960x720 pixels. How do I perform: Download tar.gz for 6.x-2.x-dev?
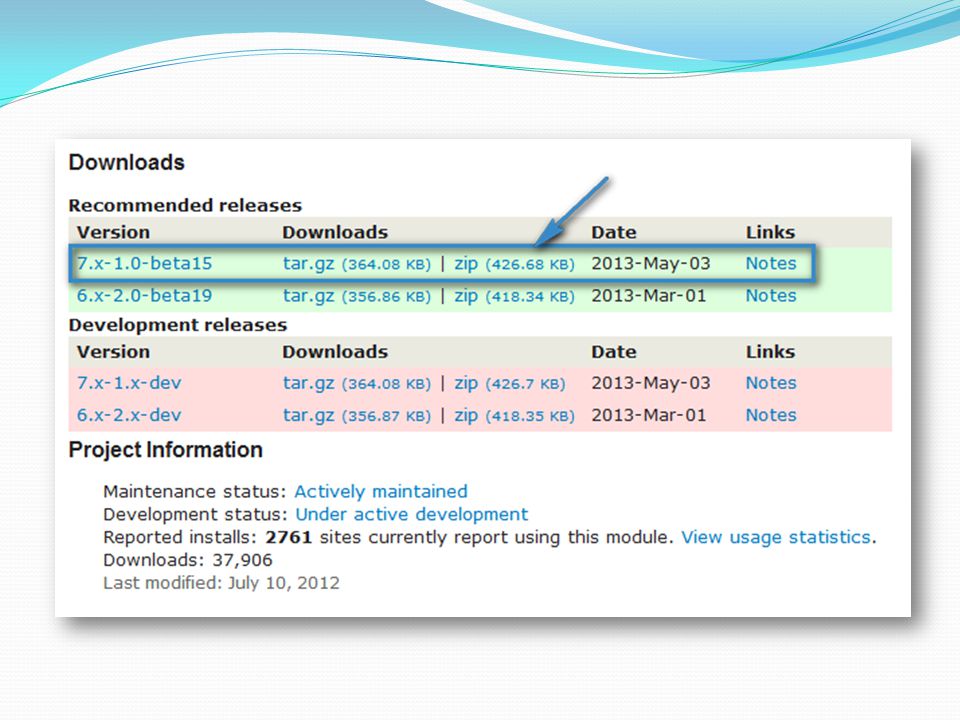pos(309,416)
